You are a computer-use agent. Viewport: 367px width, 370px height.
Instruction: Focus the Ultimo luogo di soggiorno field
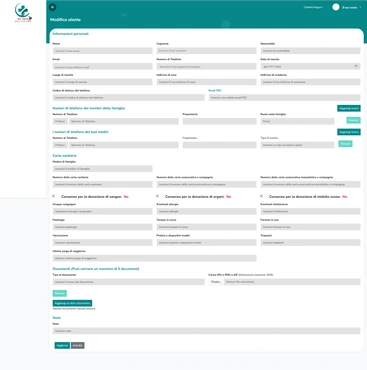tap(154, 258)
